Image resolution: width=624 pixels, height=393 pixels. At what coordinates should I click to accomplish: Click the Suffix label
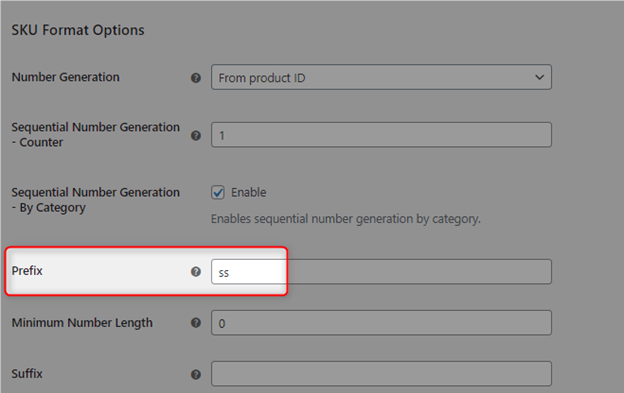pos(27,374)
